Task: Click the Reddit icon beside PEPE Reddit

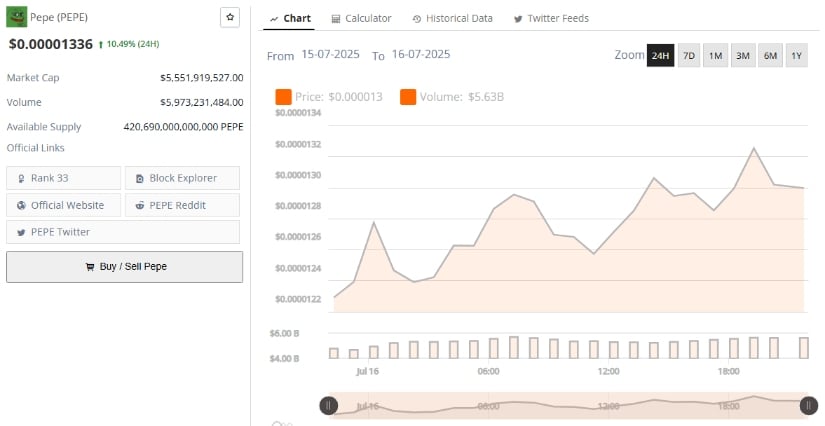Action: click(x=139, y=206)
